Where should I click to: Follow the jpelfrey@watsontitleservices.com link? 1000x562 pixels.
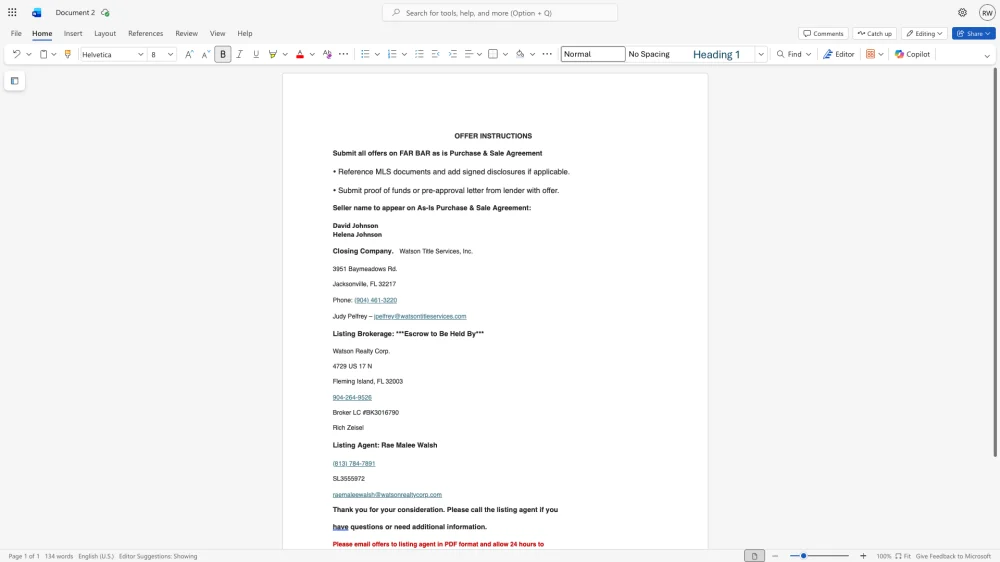[x=420, y=316]
